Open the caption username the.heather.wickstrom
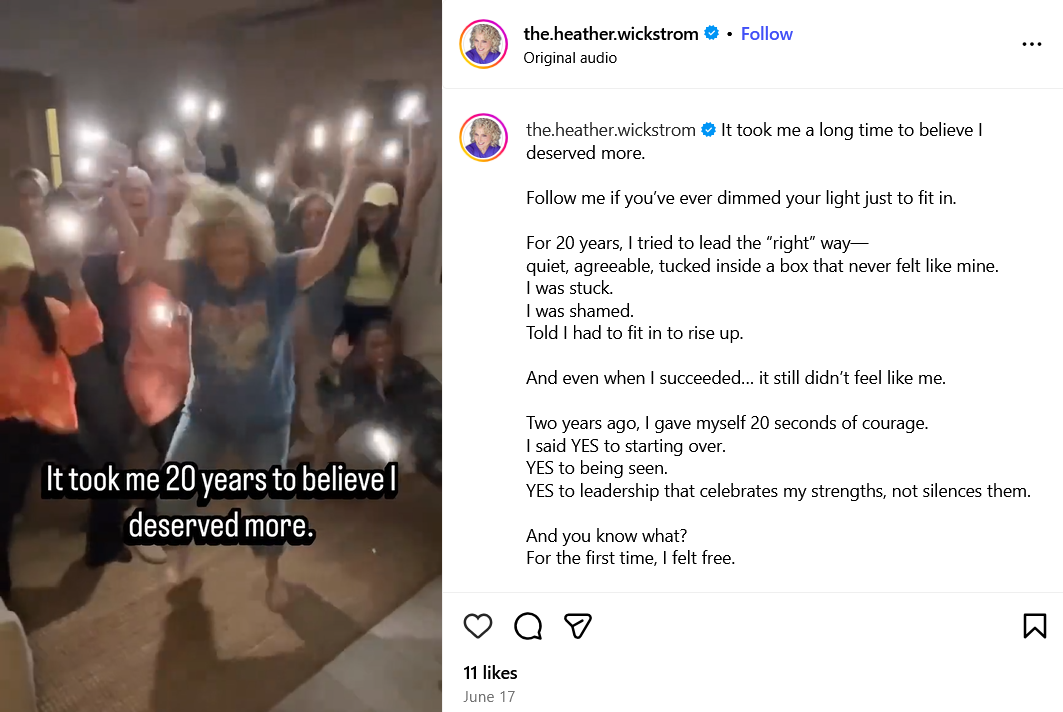1063x712 pixels. click(x=612, y=130)
